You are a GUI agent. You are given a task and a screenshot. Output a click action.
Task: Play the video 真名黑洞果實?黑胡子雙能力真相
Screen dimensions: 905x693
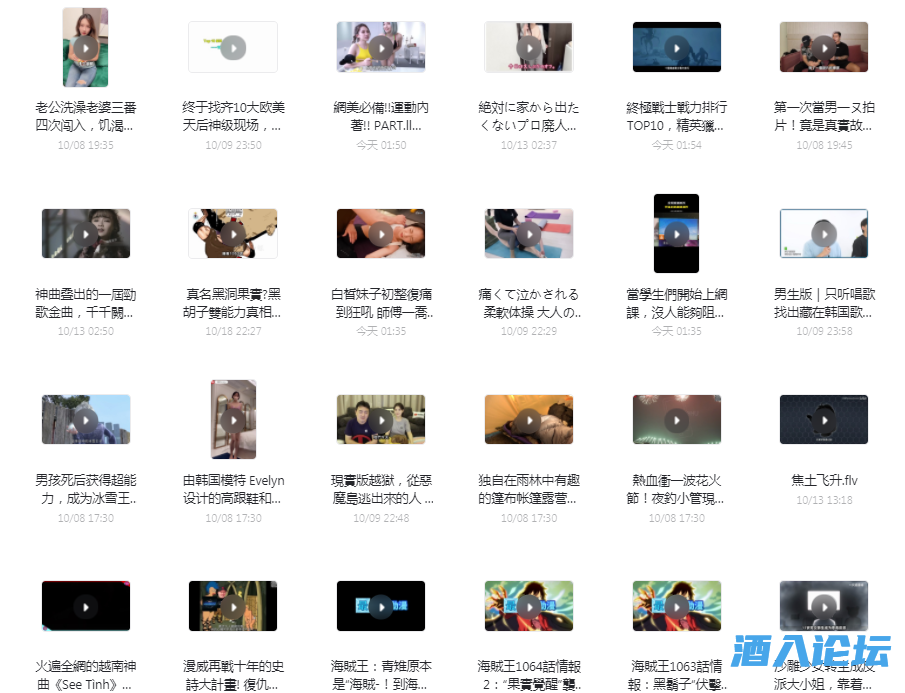pyautogui.click(x=233, y=234)
